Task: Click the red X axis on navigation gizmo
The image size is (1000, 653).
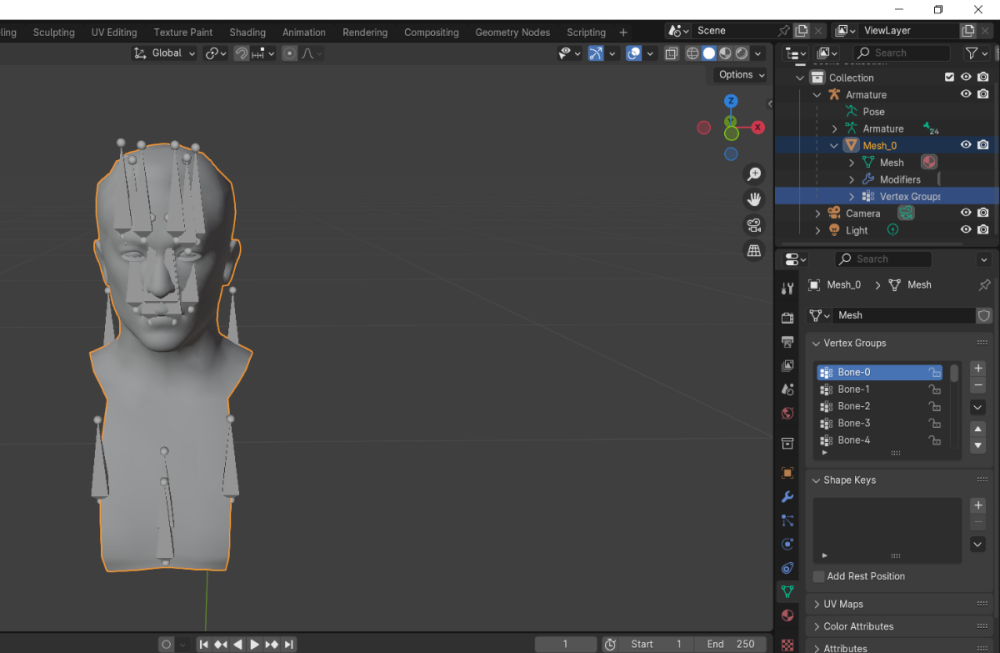Action: click(758, 127)
